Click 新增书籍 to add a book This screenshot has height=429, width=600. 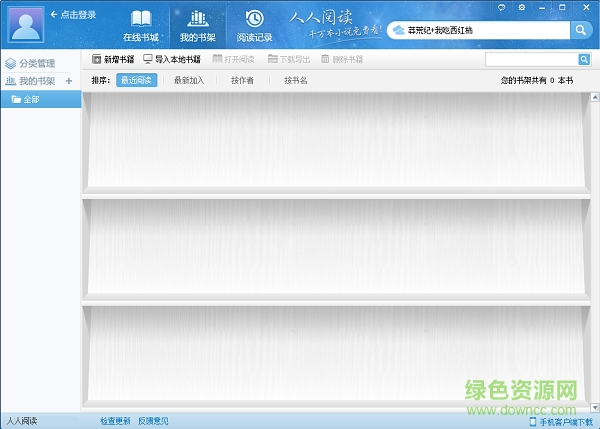pos(113,59)
